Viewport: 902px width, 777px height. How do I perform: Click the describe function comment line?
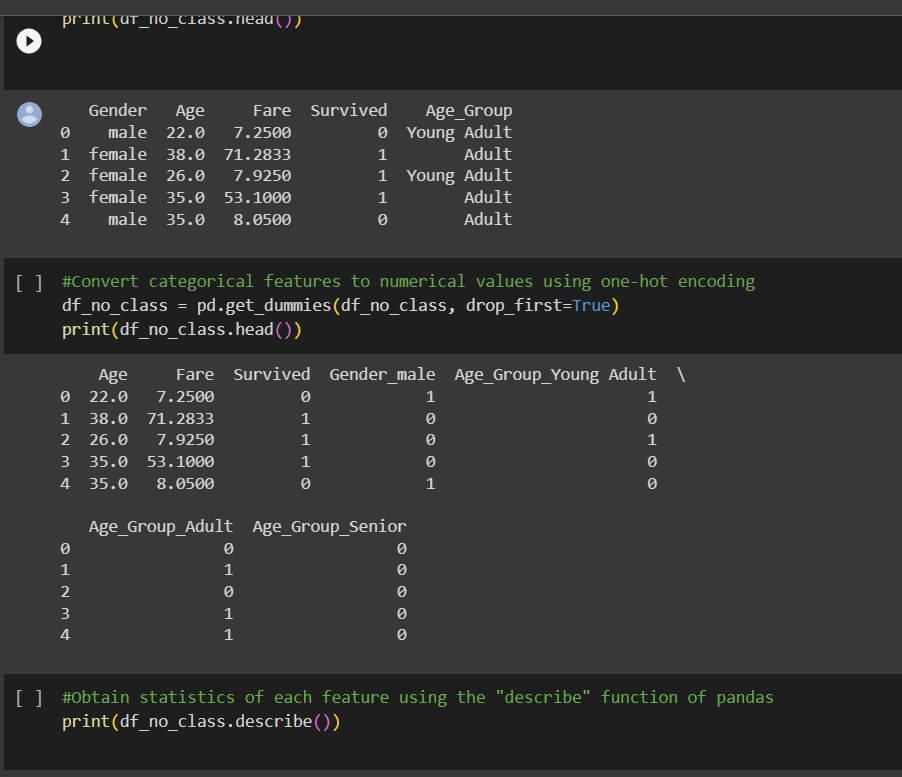[x=418, y=697]
